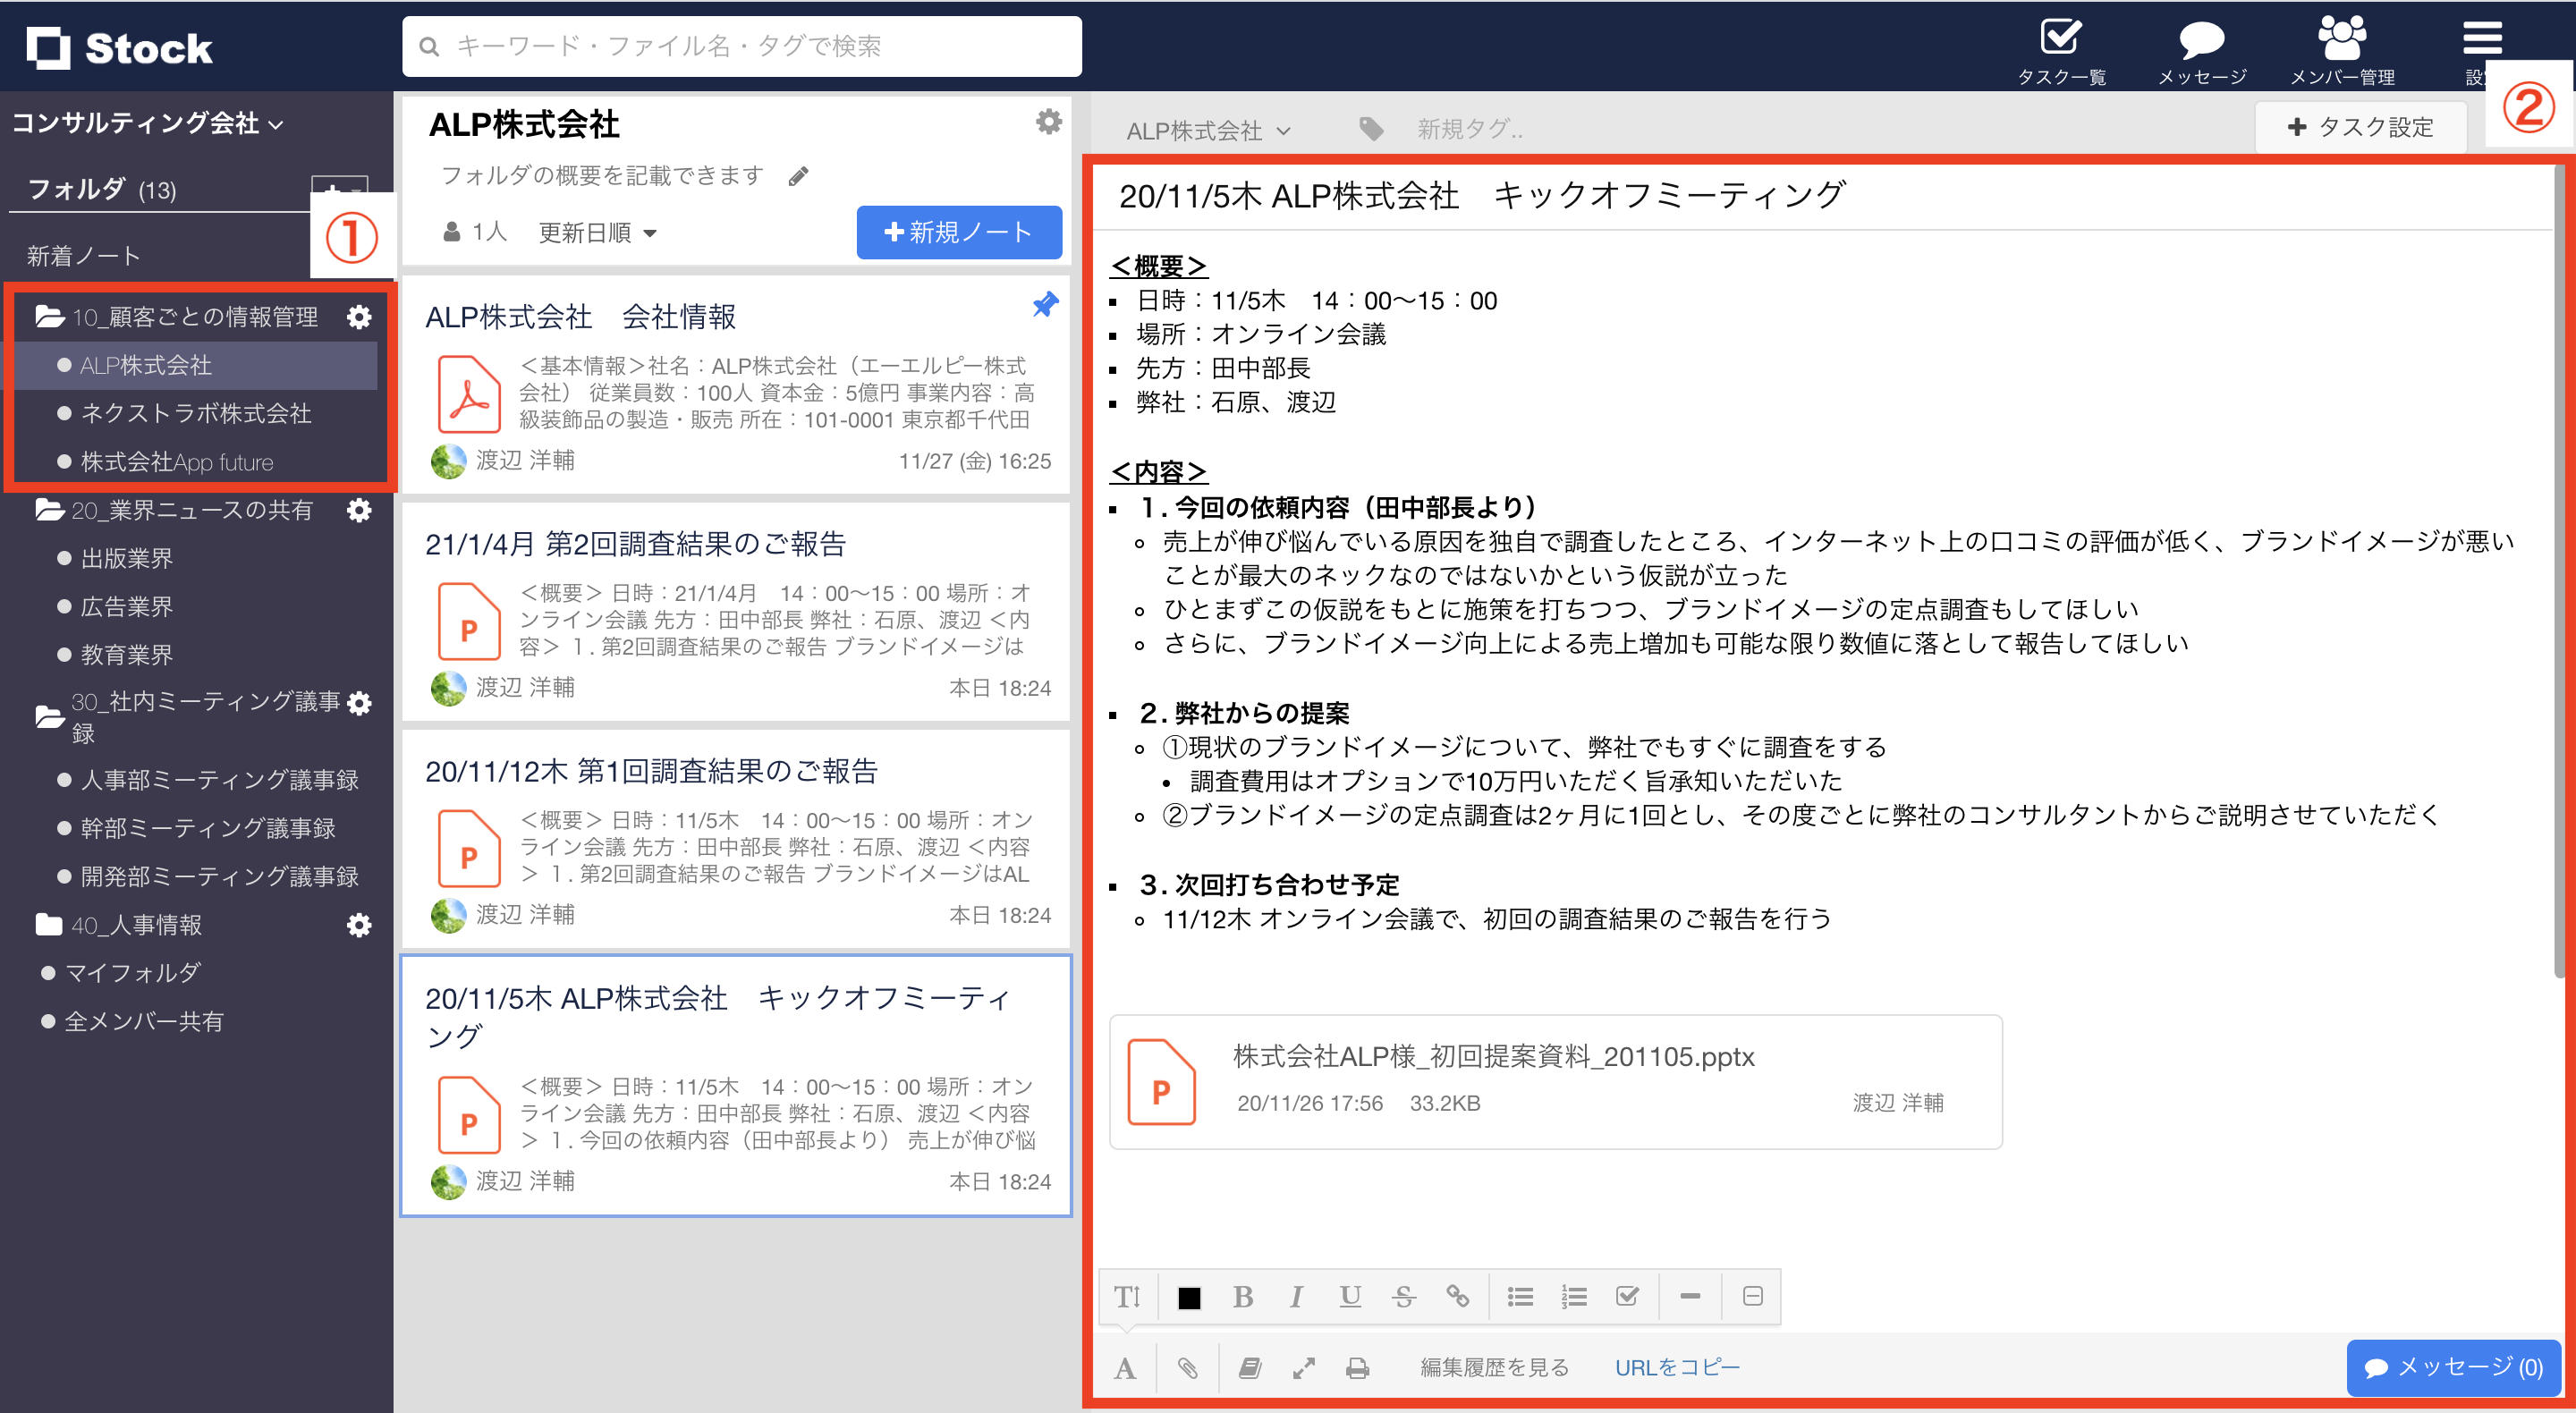
Task: Apply italic formatting
Action: (1296, 1297)
